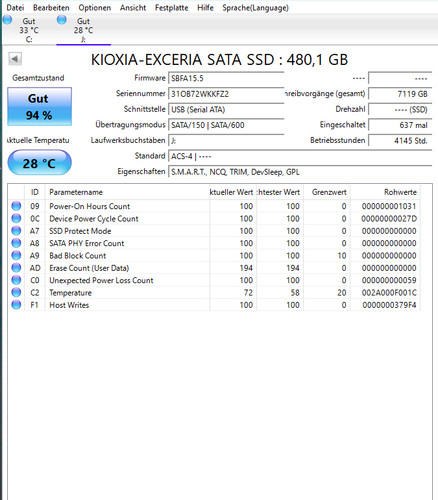Screen dimensions: 438x500
Task: Open the Ansicht menu
Action: tap(133, 8)
